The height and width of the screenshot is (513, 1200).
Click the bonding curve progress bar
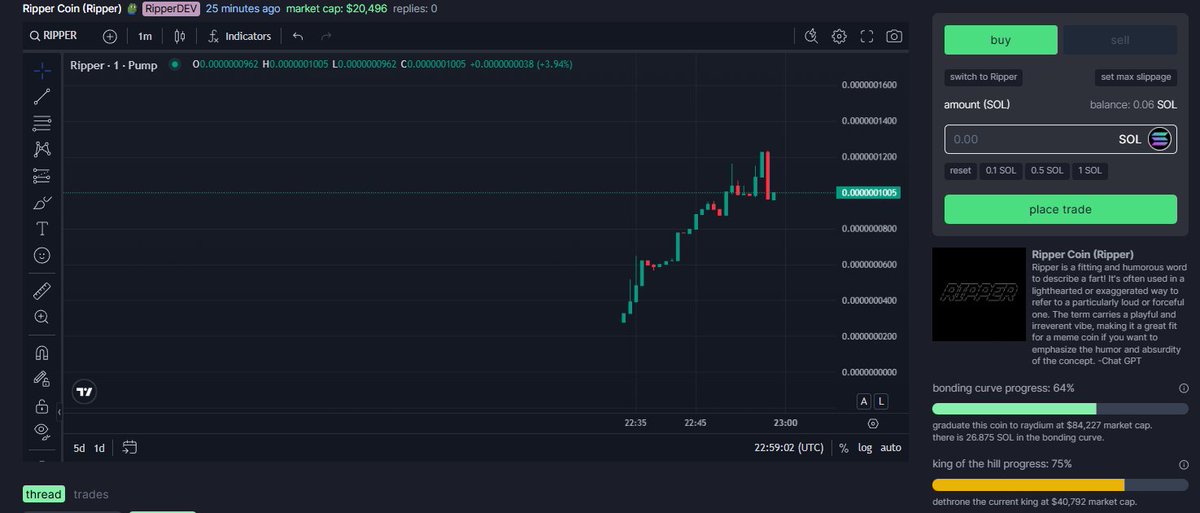point(1061,408)
